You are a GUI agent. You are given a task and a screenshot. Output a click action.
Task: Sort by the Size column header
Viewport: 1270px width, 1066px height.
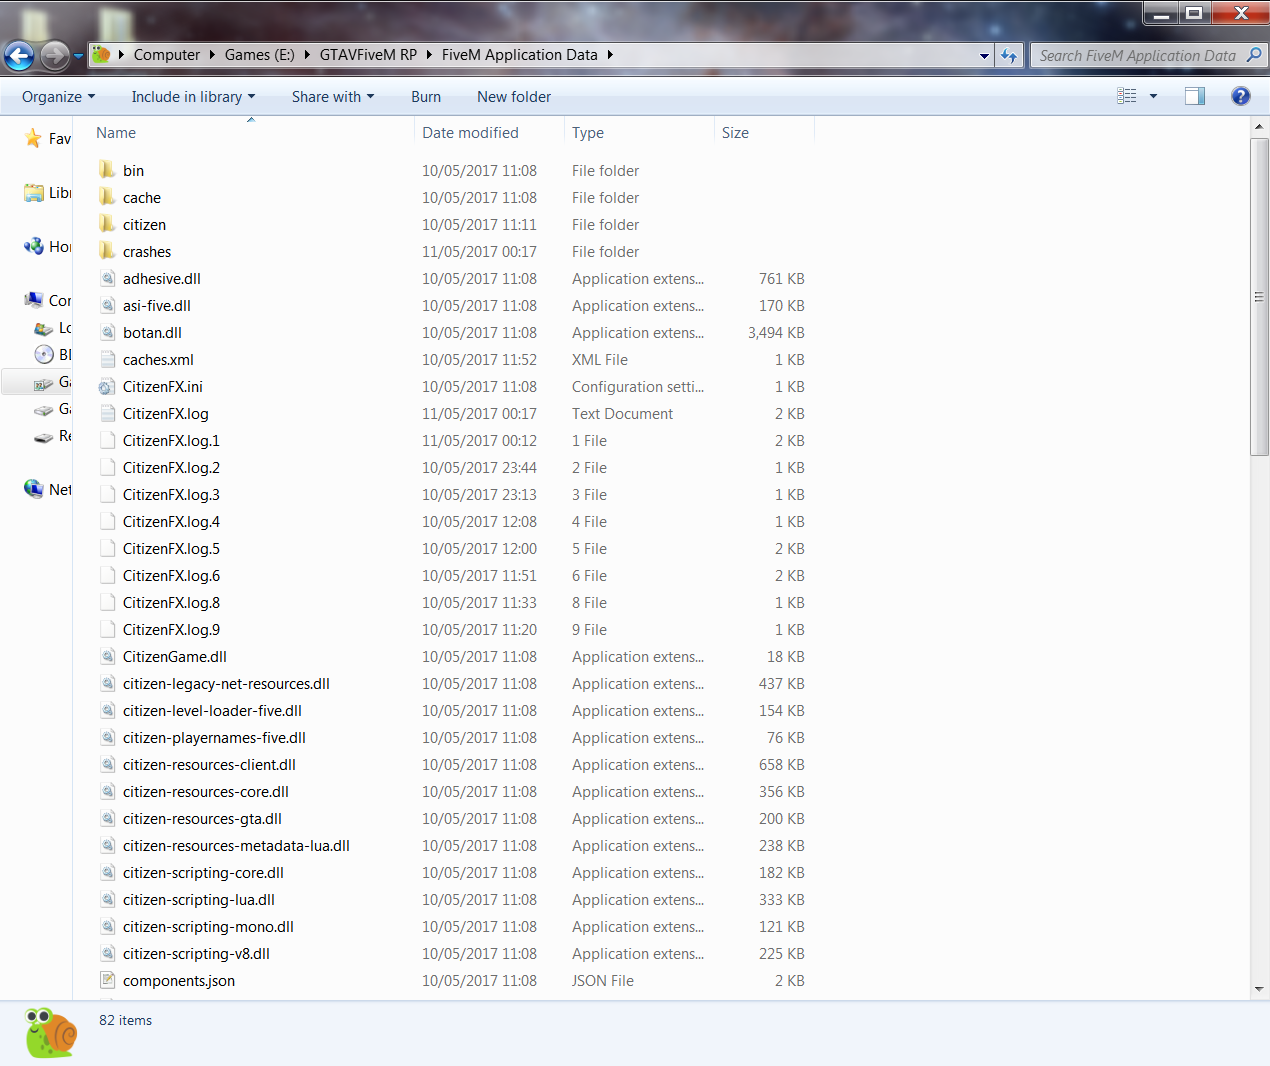(735, 133)
